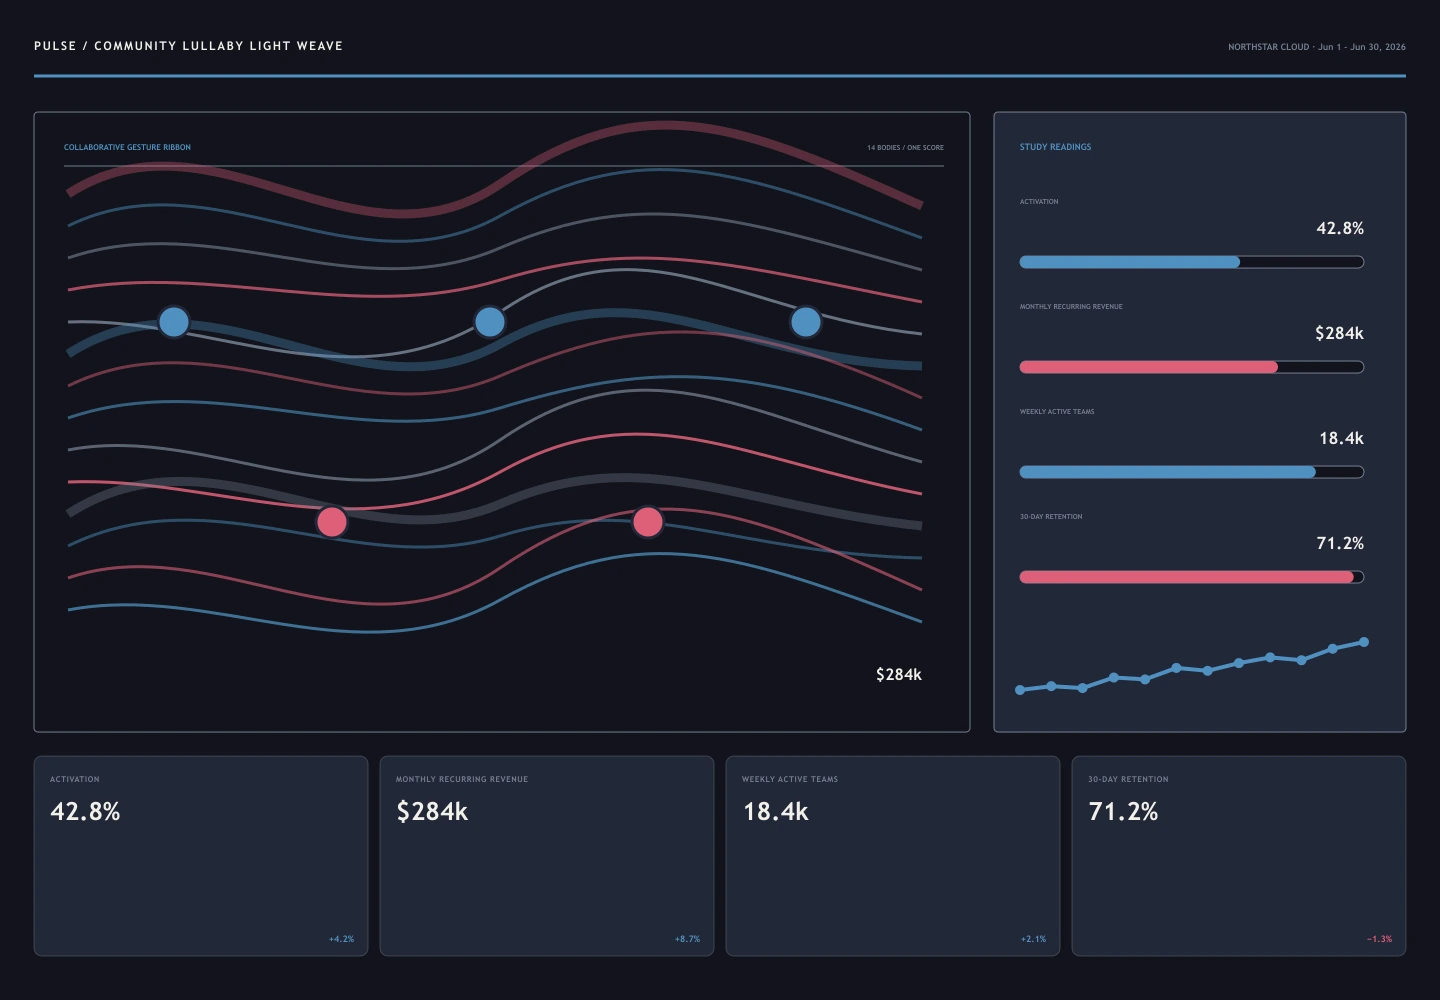Click the "NORTHSTAR CLOUD · Jun 1 – Jun 30, 2026" date range
The height and width of the screenshot is (1000, 1440).
(x=1317, y=47)
